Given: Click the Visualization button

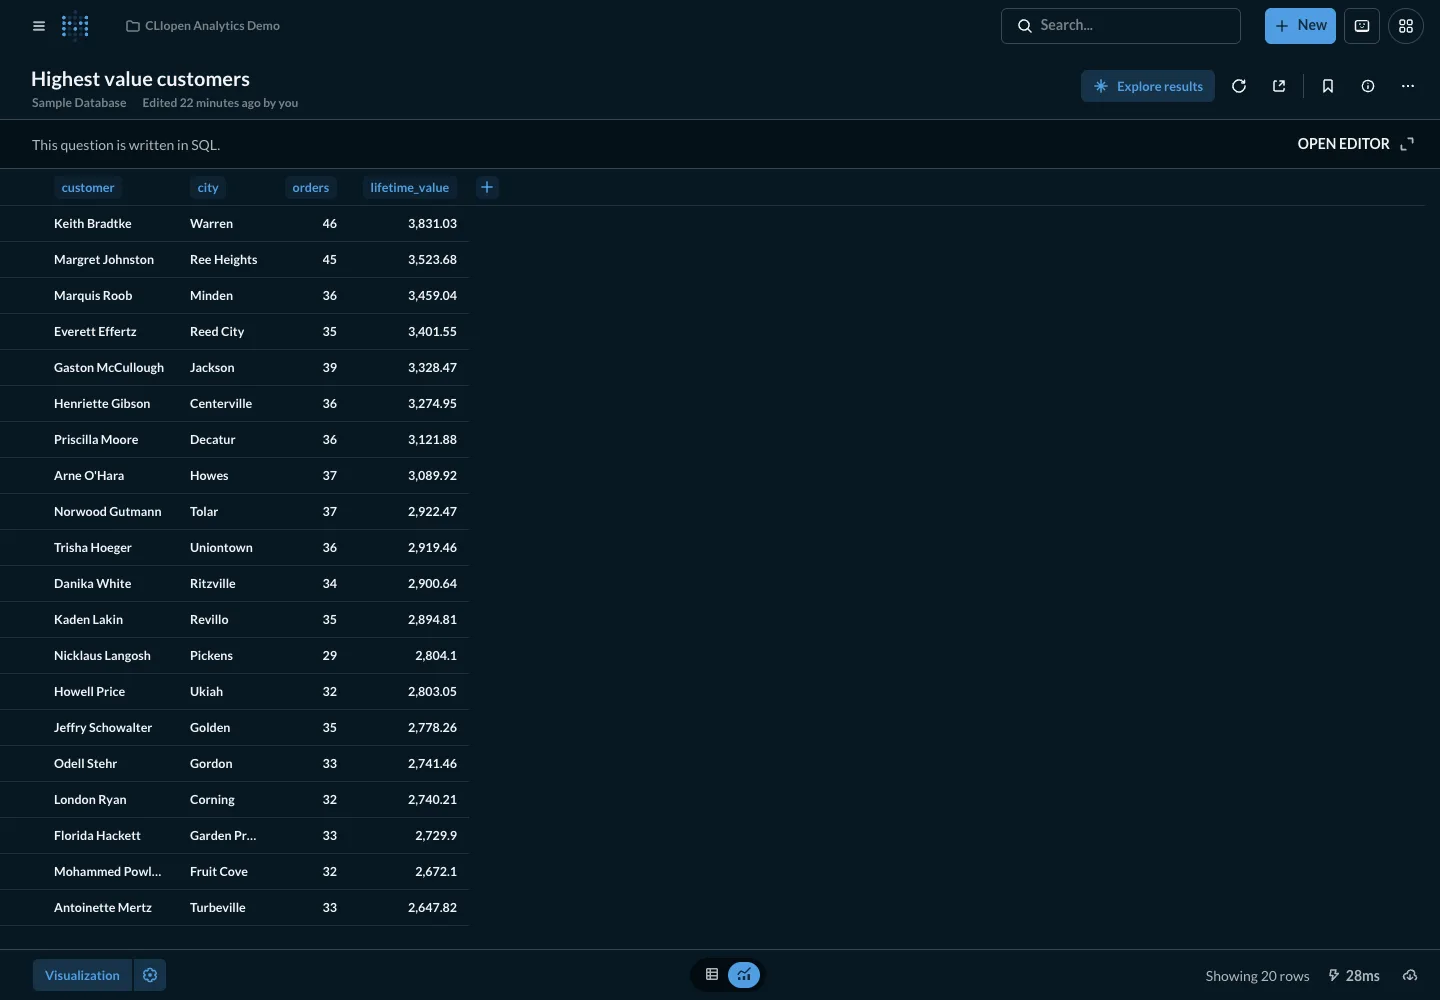Looking at the screenshot, I should [x=82, y=975].
